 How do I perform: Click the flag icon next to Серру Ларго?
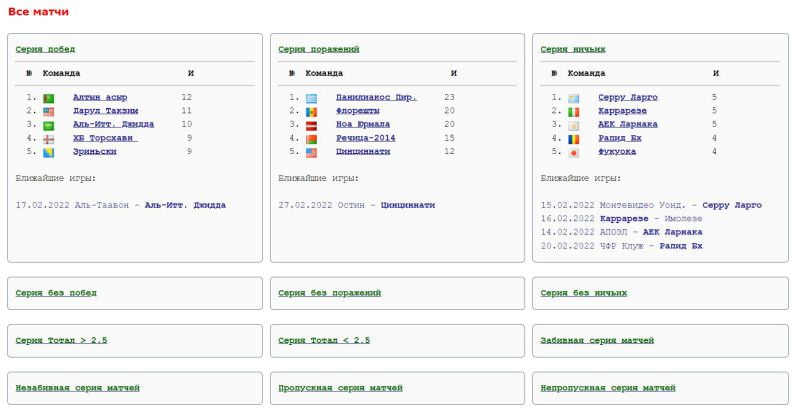point(574,98)
